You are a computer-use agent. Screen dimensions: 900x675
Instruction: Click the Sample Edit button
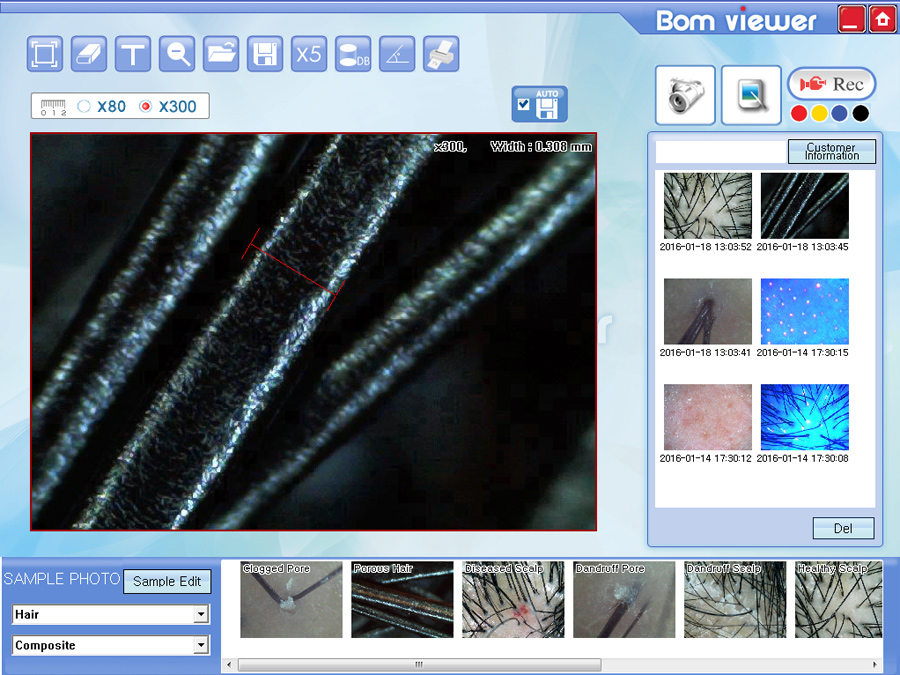[167, 581]
